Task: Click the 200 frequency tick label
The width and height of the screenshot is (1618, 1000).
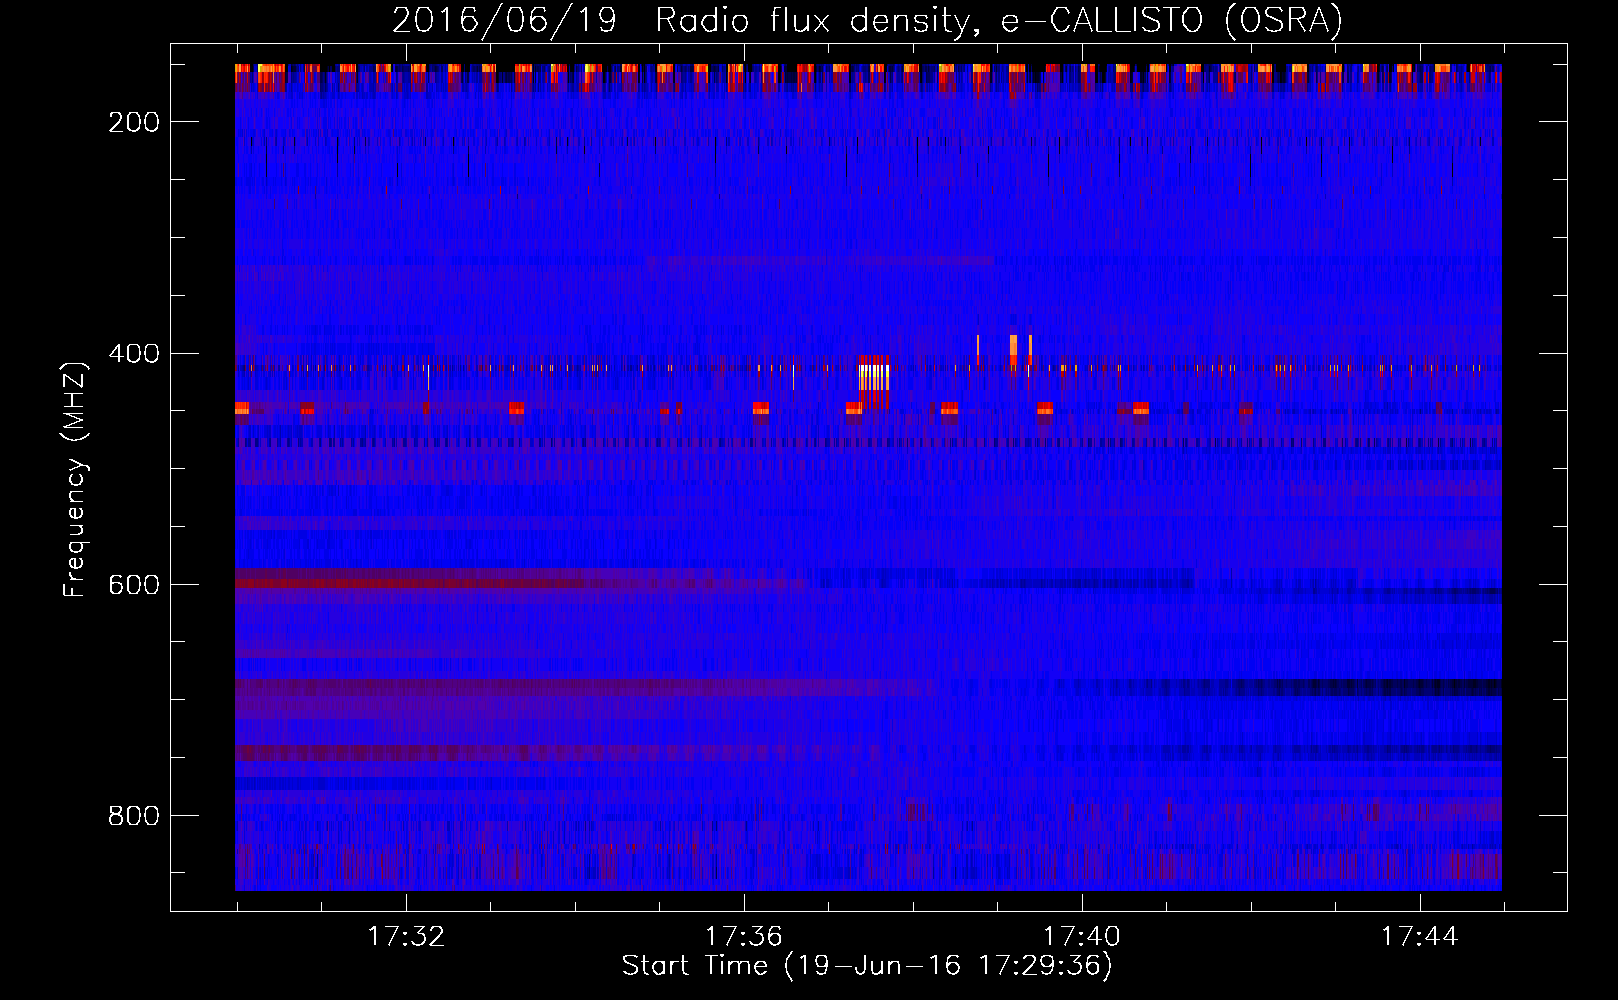Action: [134, 122]
